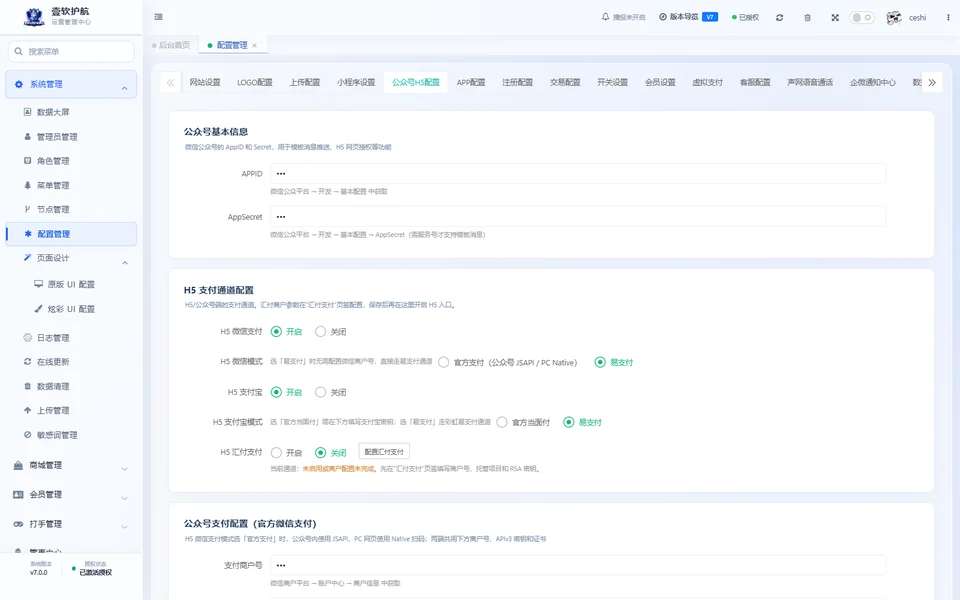The image size is (960, 600).
Task: Enable H5 支付宝 with 开启 radio
Action: [x=276, y=392]
